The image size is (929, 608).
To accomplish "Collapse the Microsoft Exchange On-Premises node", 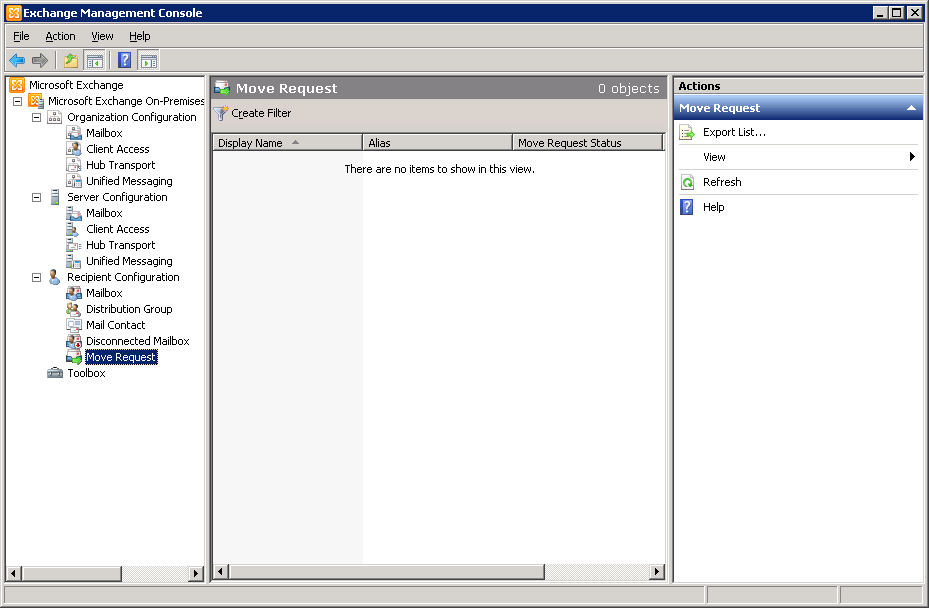I will [18, 101].
